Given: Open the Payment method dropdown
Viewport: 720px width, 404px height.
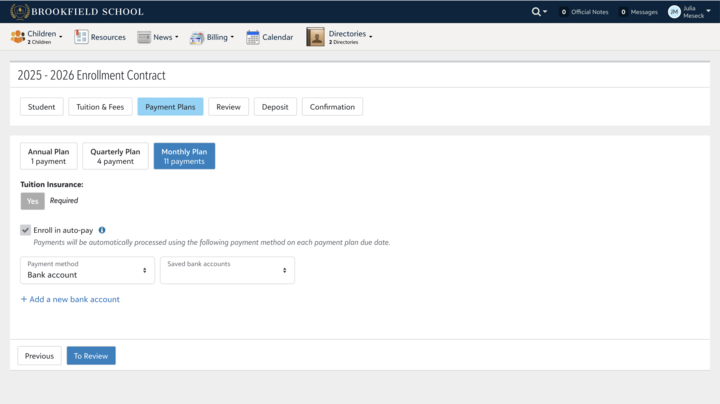Looking at the screenshot, I should click(x=87, y=270).
